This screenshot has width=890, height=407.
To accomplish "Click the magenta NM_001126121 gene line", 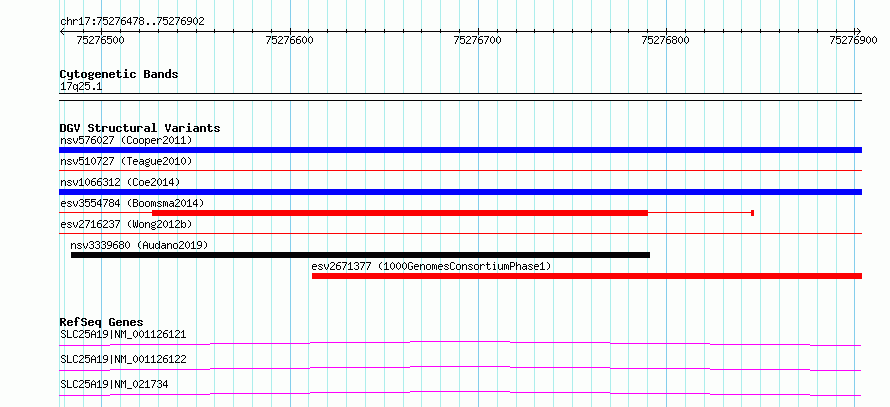I will tap(460, 343).
